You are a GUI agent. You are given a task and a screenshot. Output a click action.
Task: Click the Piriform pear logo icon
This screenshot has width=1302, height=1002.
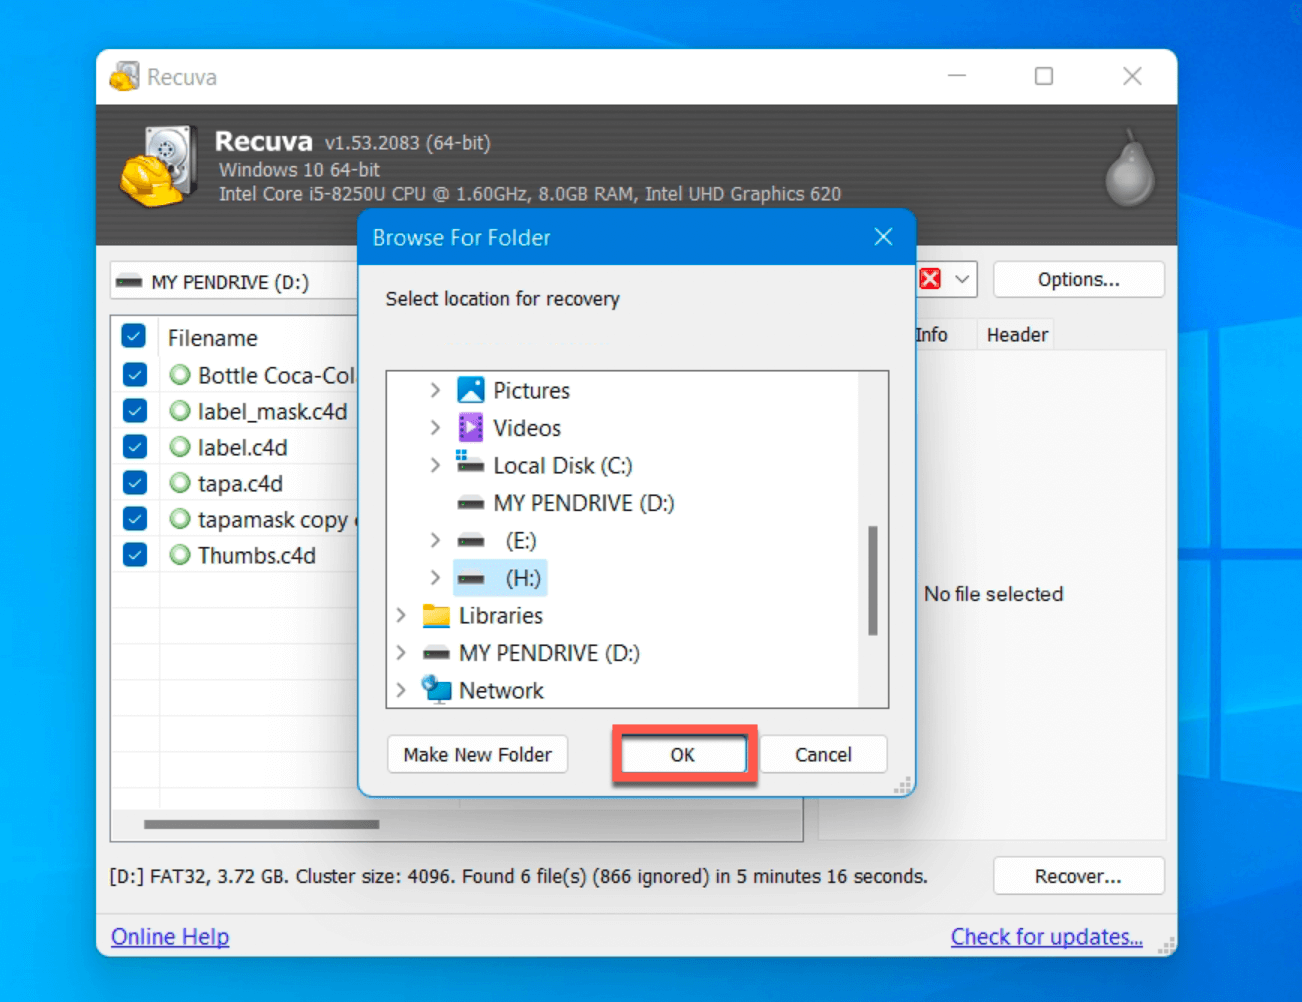click(x=1130, y=168)
